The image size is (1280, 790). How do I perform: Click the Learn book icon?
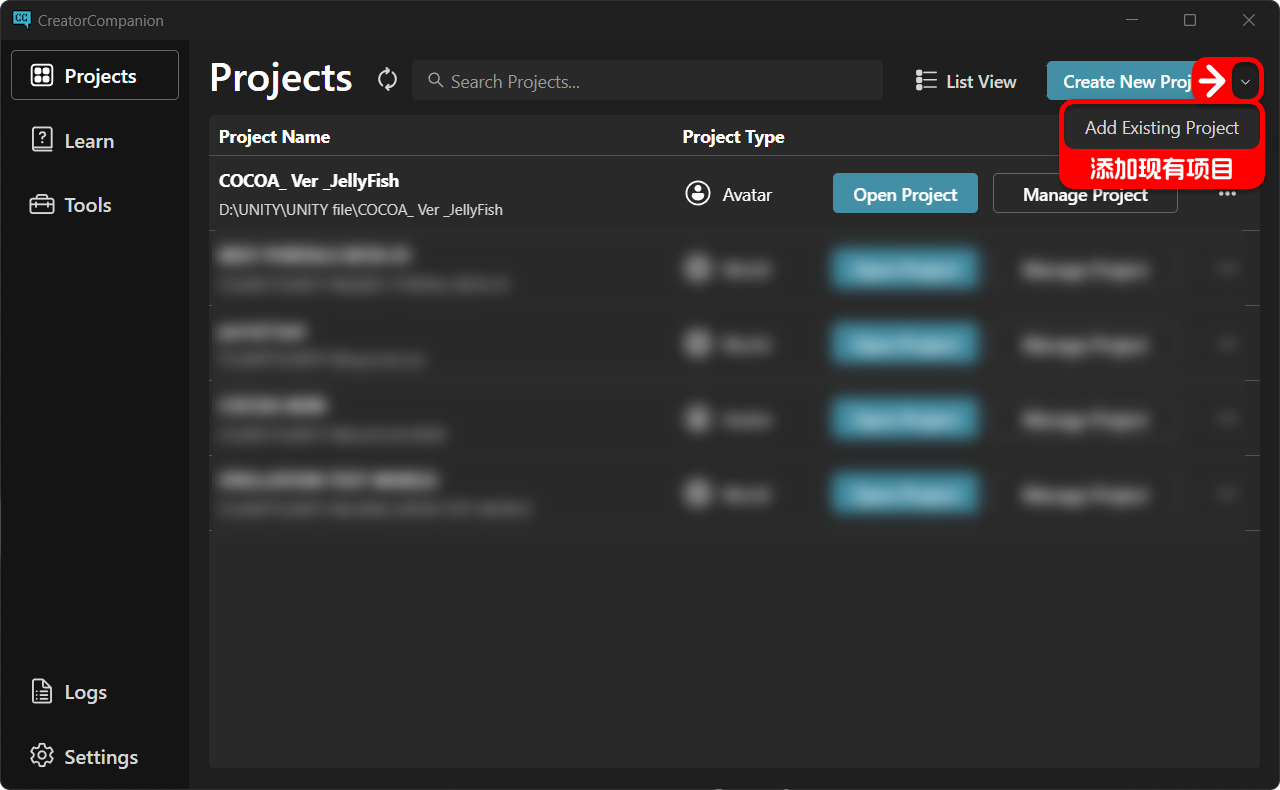click(42, 140)
